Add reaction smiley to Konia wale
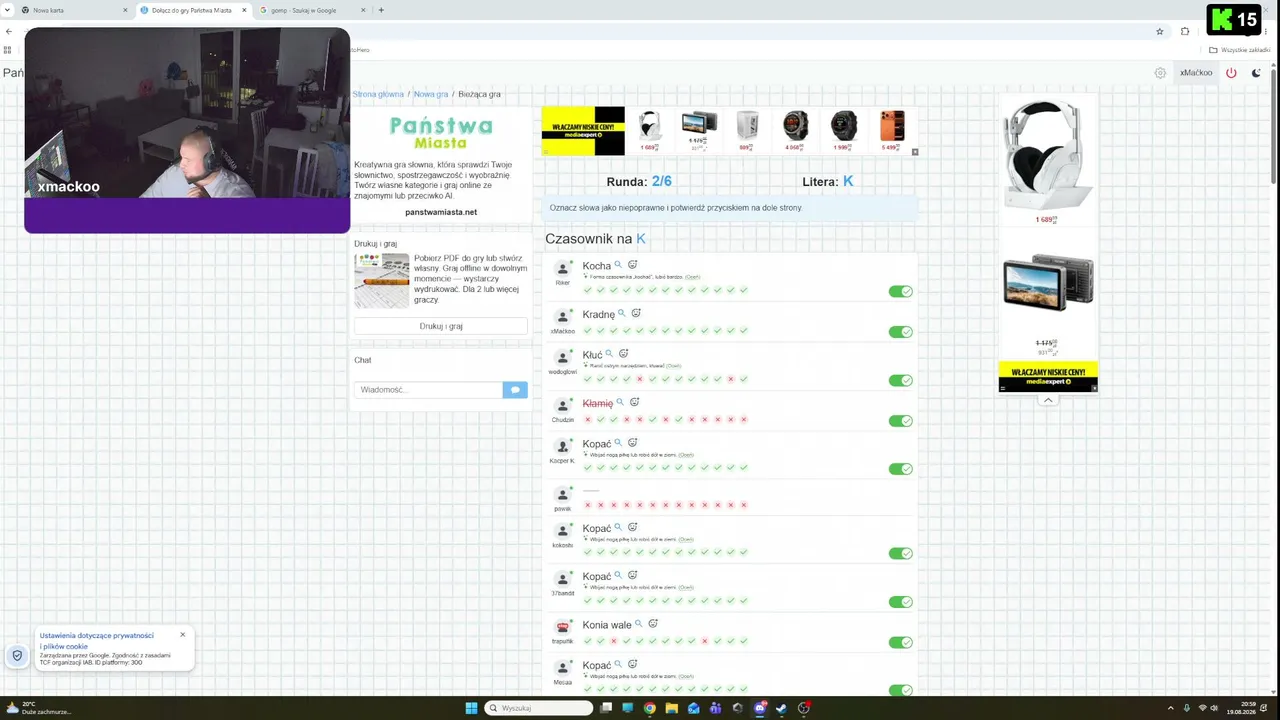The height and width of the screenshot is (720, 1280). (x=654, y=624)
